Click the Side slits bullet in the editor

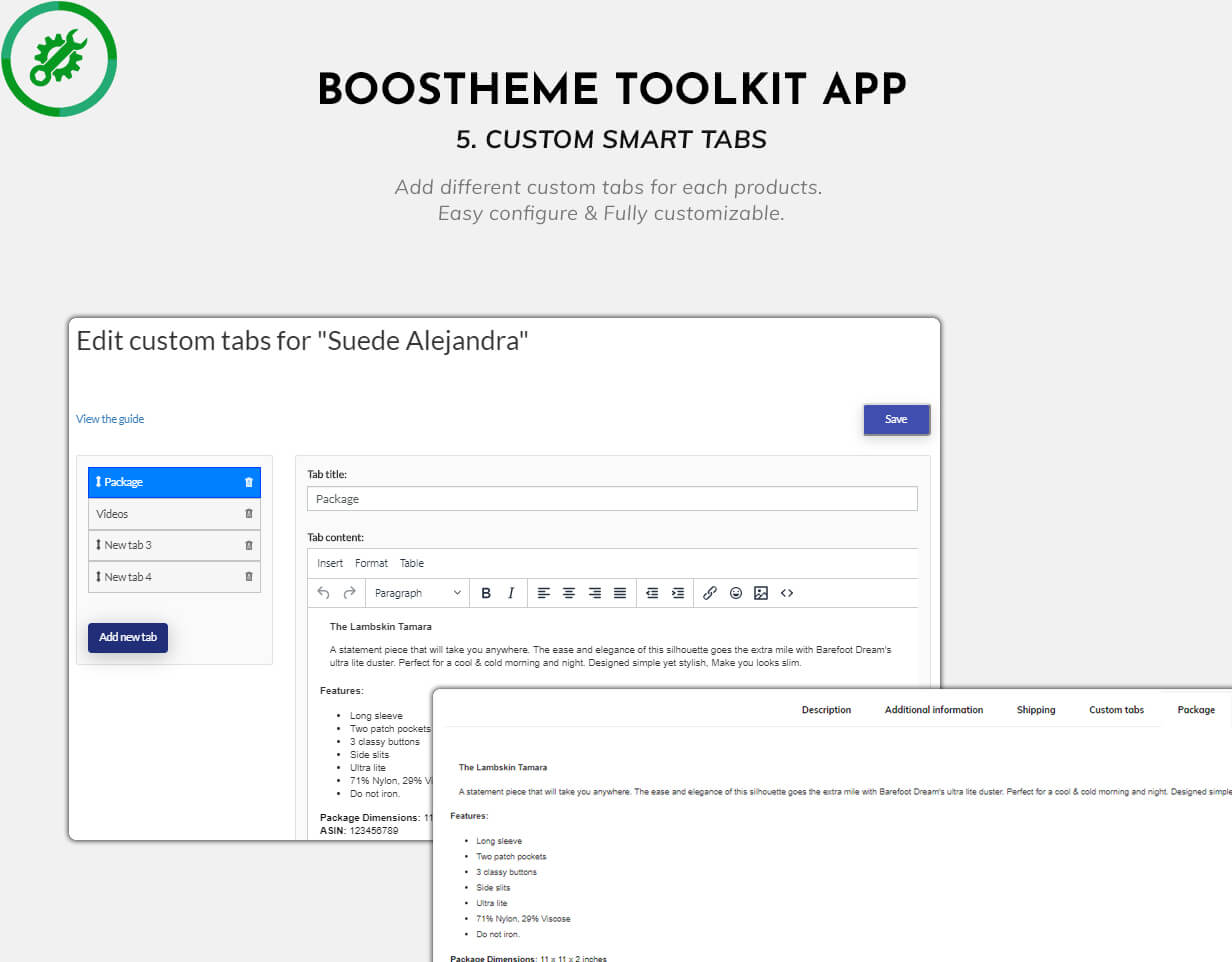click(x=370, y=755)
